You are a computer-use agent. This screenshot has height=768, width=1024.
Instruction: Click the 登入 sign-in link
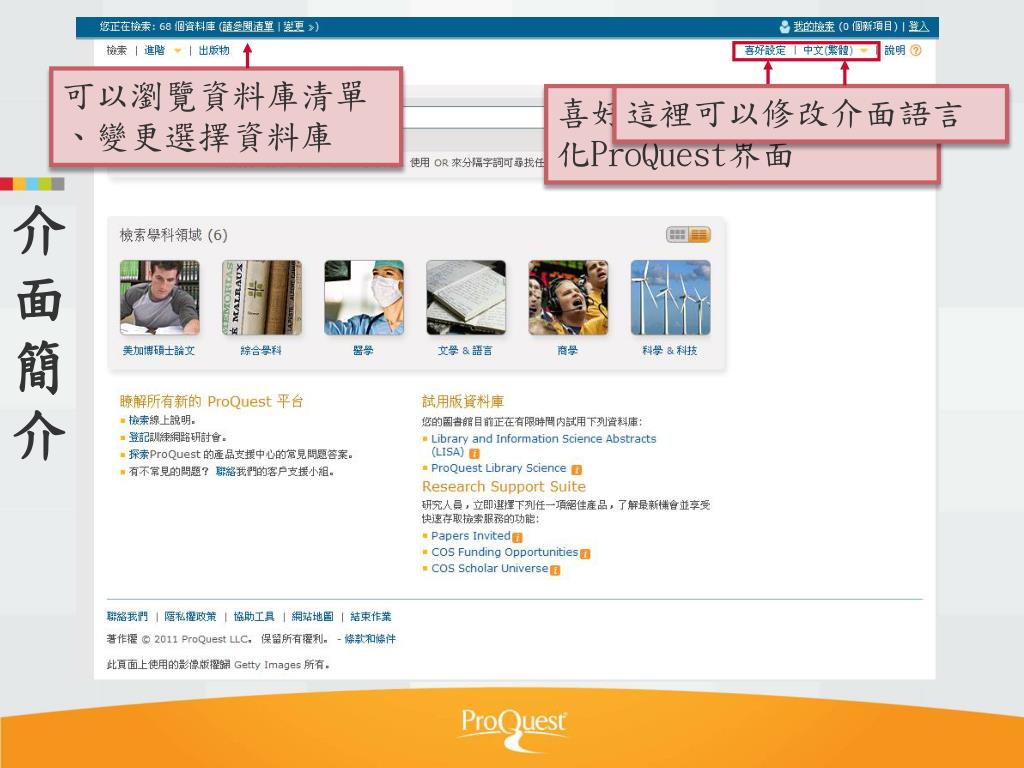tap(918, 27)
